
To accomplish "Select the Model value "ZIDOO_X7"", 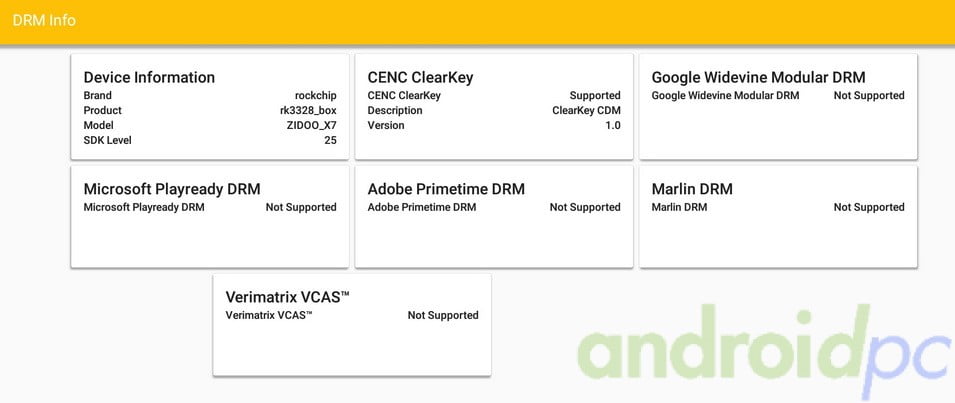I will click(x=311, y=126).
